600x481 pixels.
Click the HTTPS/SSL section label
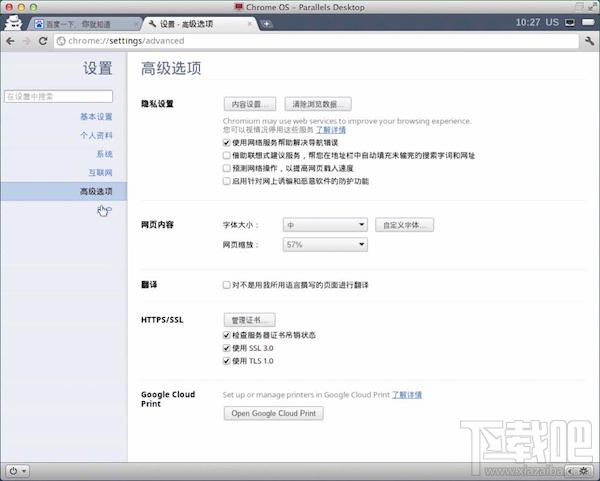coord(162,320)
